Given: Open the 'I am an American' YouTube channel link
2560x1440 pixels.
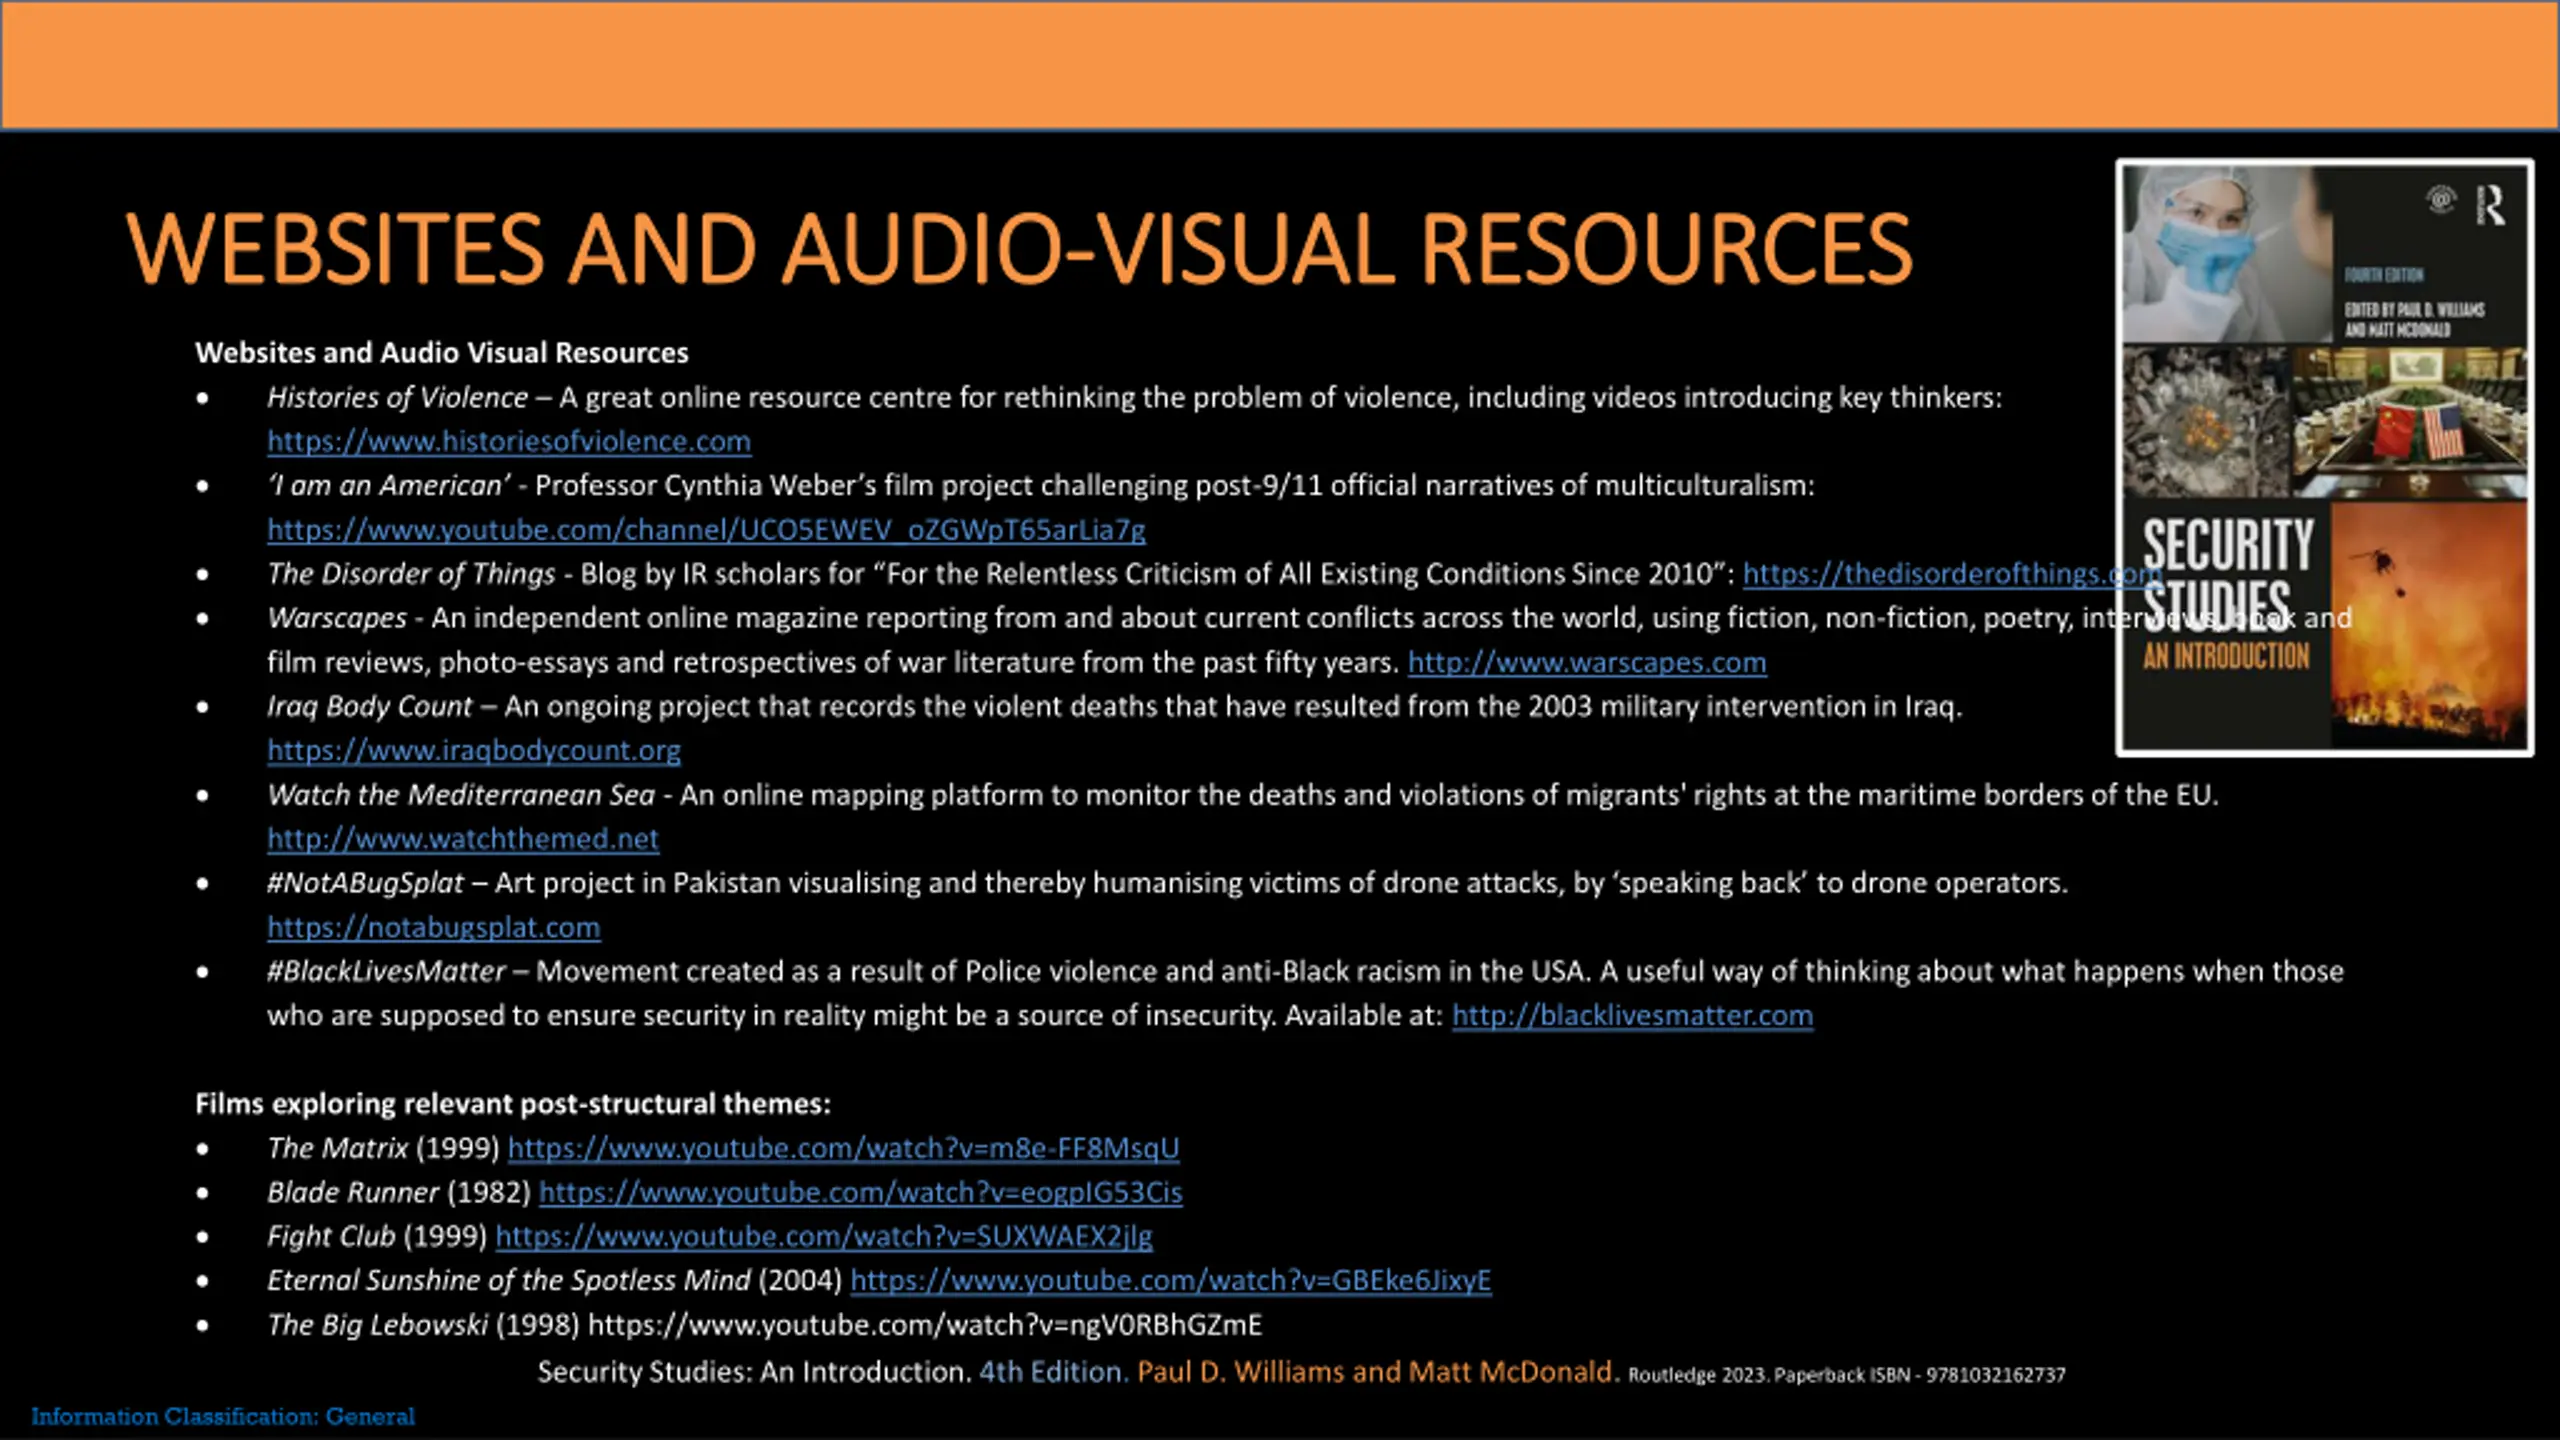Looking at the screenshot, I should click(706, 529).
